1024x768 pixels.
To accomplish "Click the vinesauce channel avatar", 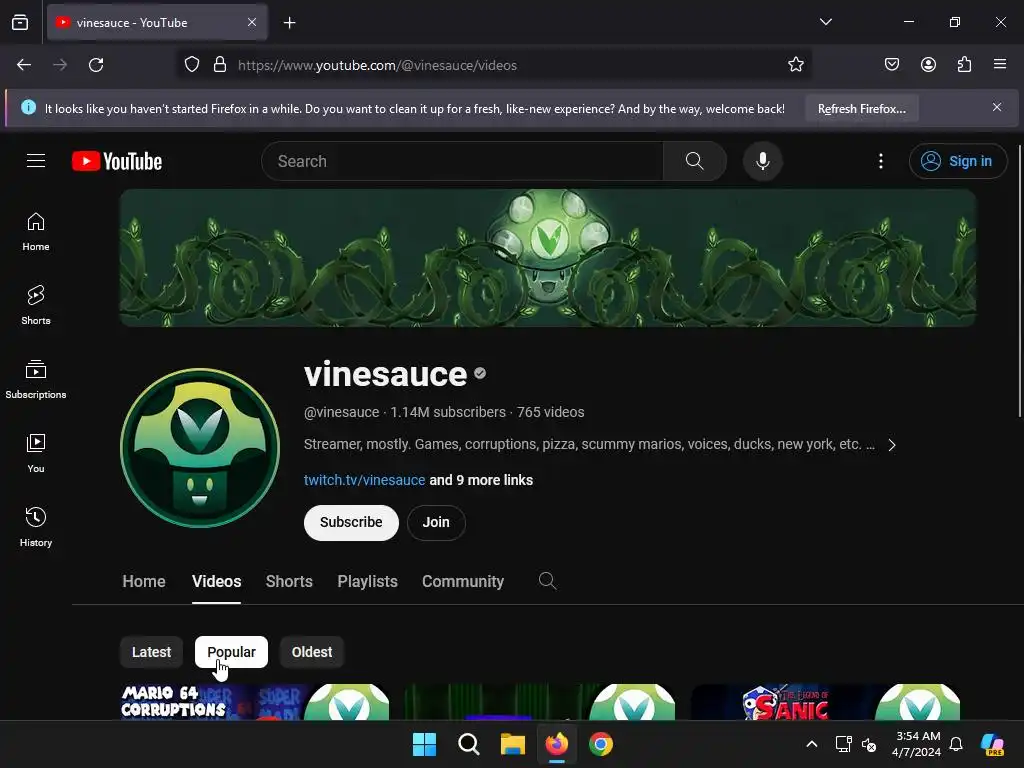I will coord(200,448).
